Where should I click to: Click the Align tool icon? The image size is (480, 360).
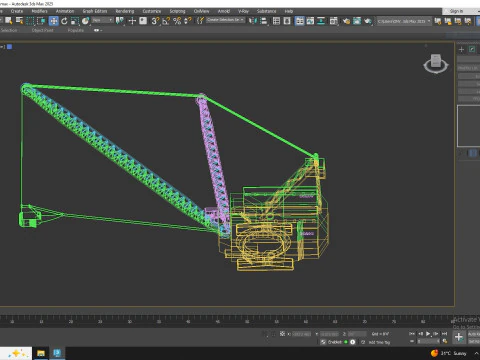[264, 21]
